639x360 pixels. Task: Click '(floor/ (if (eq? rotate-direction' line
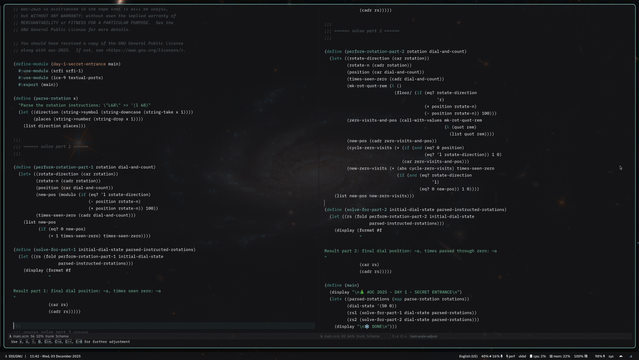tap(436, 93)
